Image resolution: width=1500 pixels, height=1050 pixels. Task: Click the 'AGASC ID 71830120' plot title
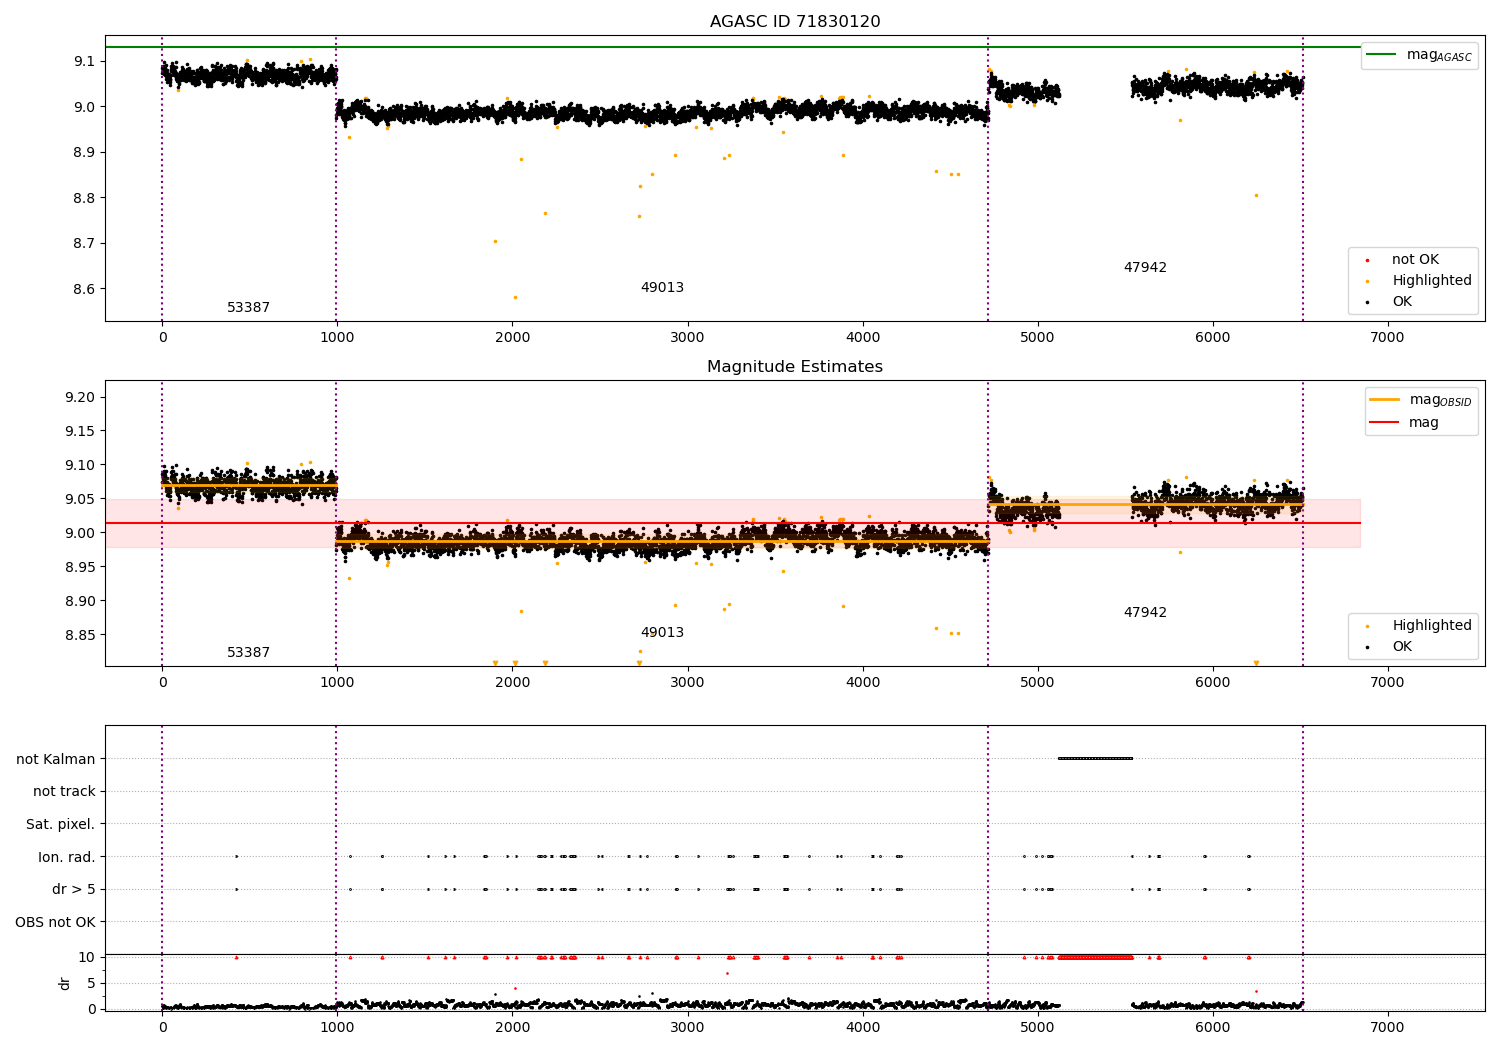(795, 22)
